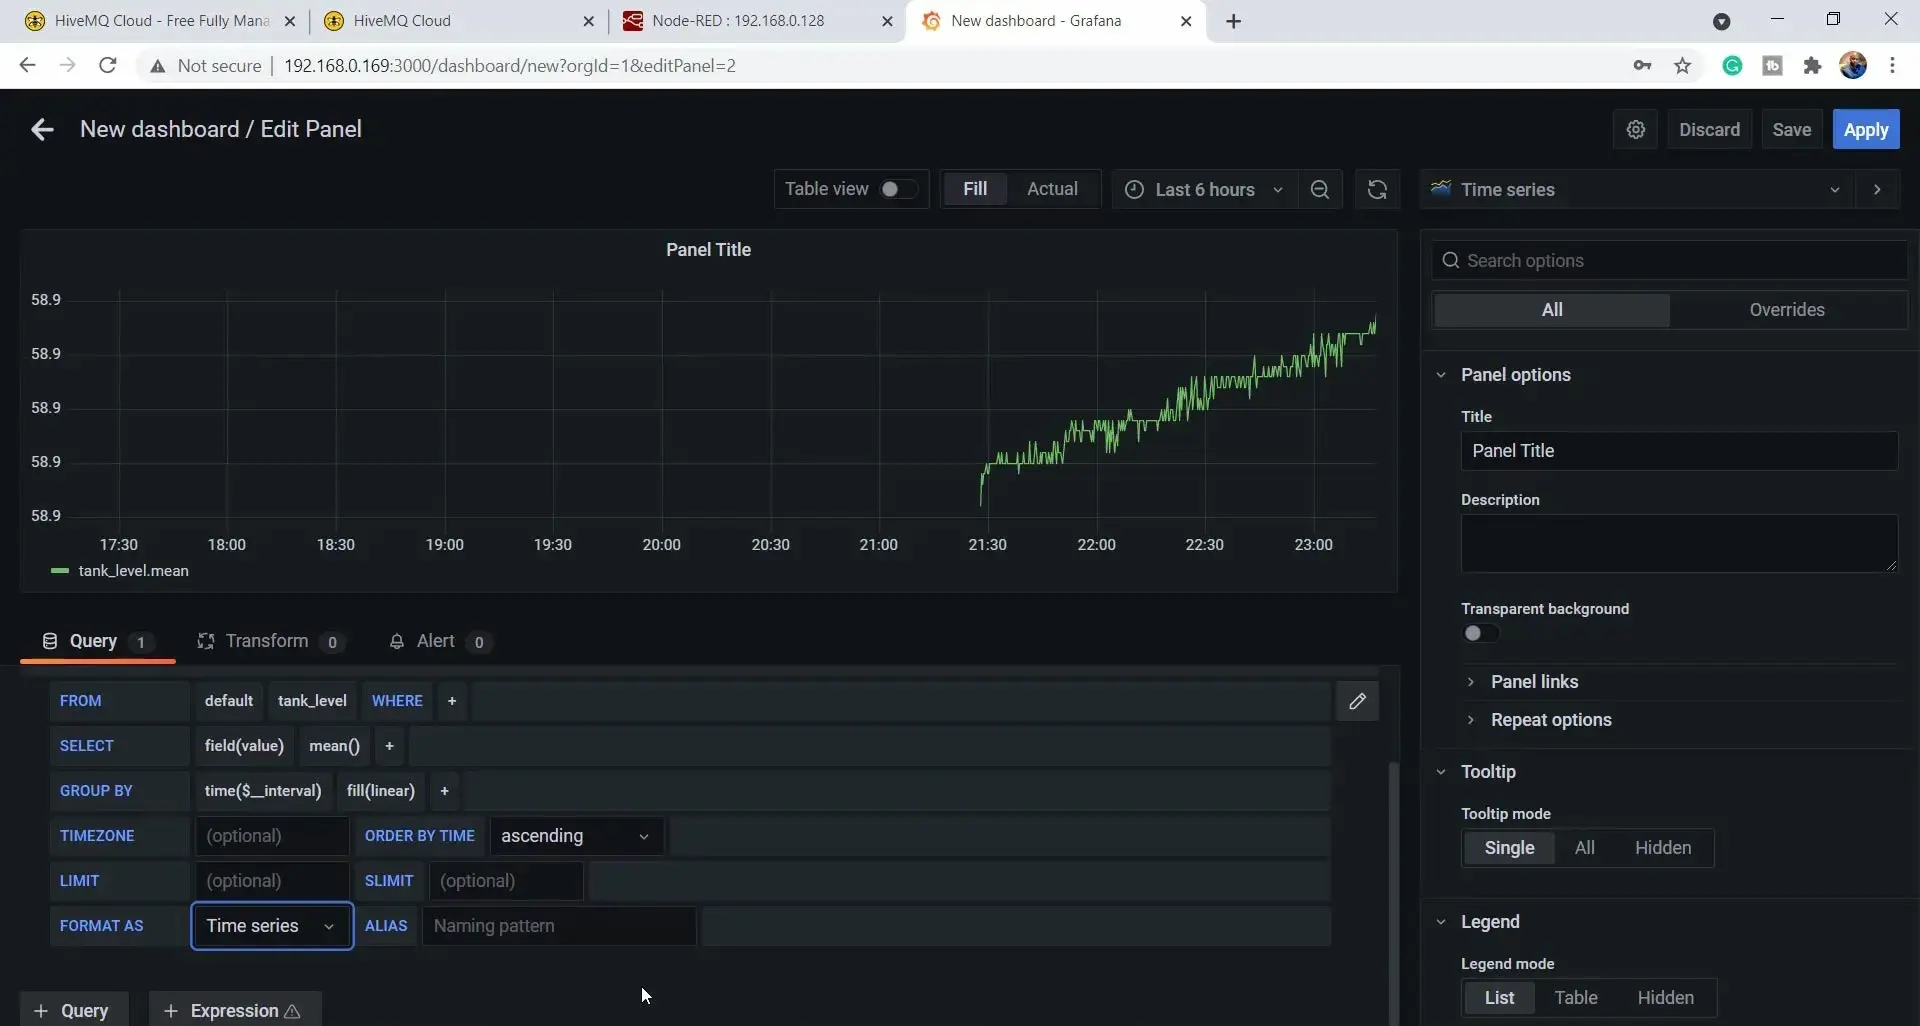Click the Search options field

coord(1670,261)
